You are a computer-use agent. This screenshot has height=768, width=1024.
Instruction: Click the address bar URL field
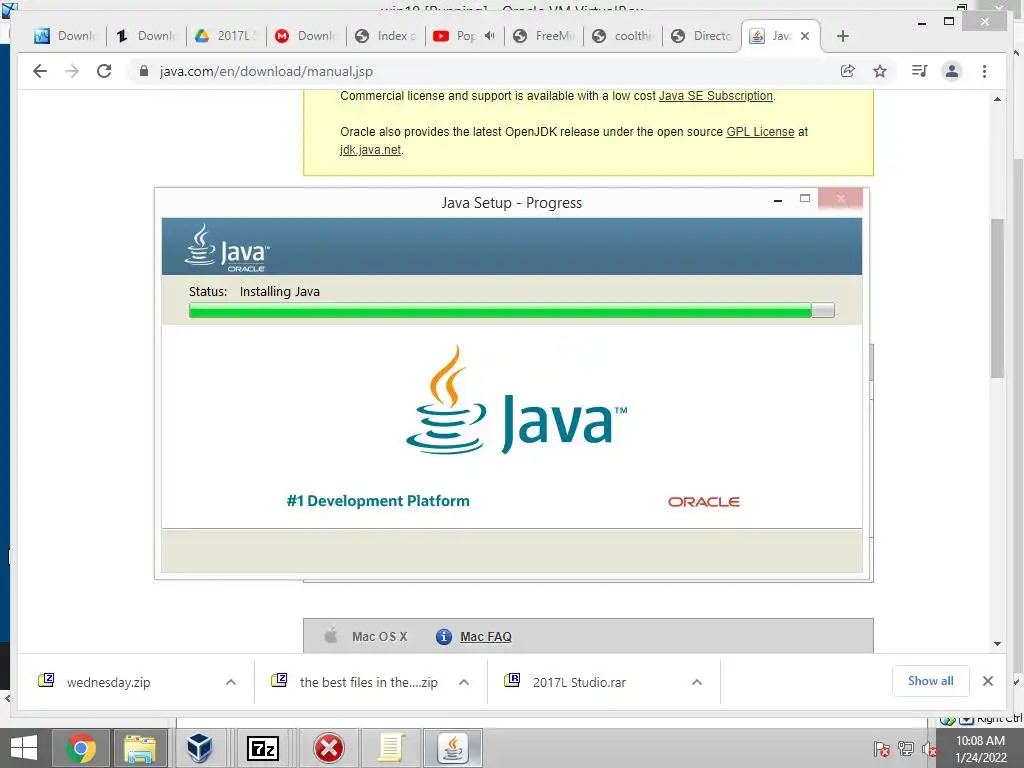483,71
